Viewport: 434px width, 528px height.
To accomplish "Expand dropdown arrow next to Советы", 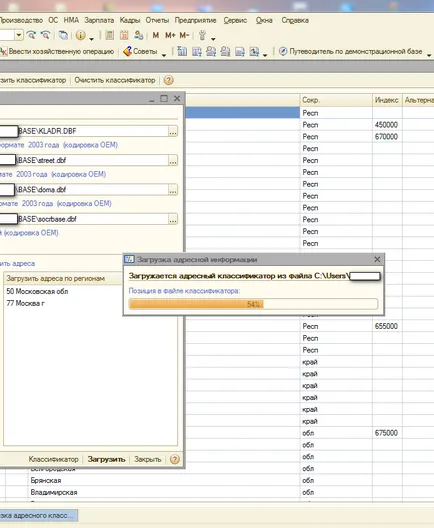I will pyautogui.click(x=164, y=55).
